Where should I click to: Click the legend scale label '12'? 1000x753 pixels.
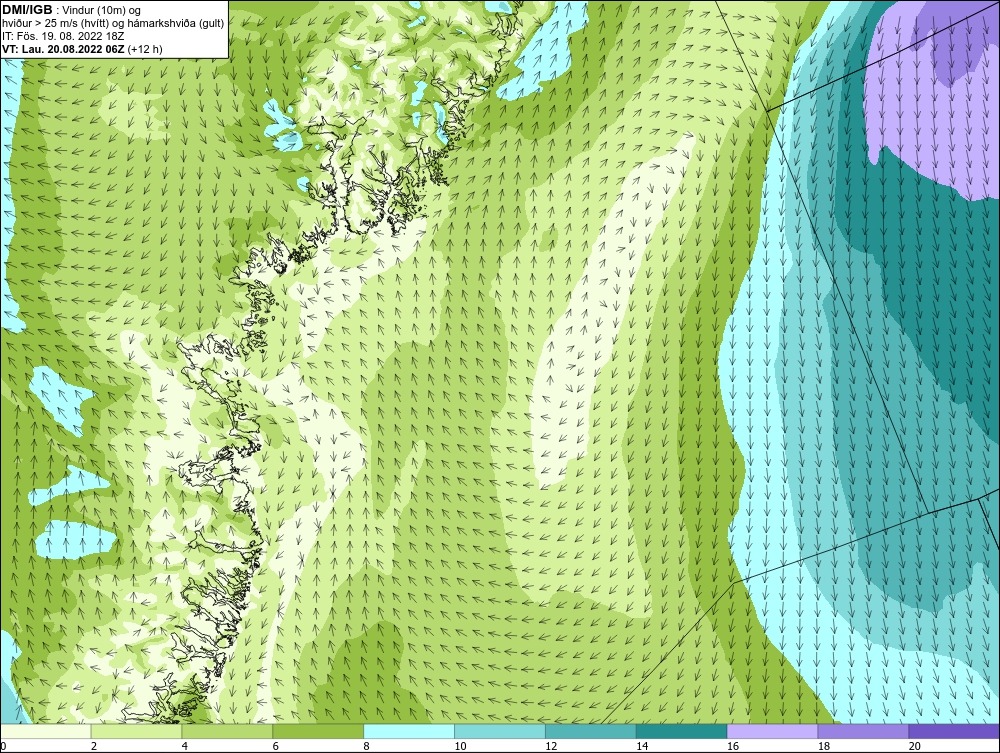click(x=551, y=746)
